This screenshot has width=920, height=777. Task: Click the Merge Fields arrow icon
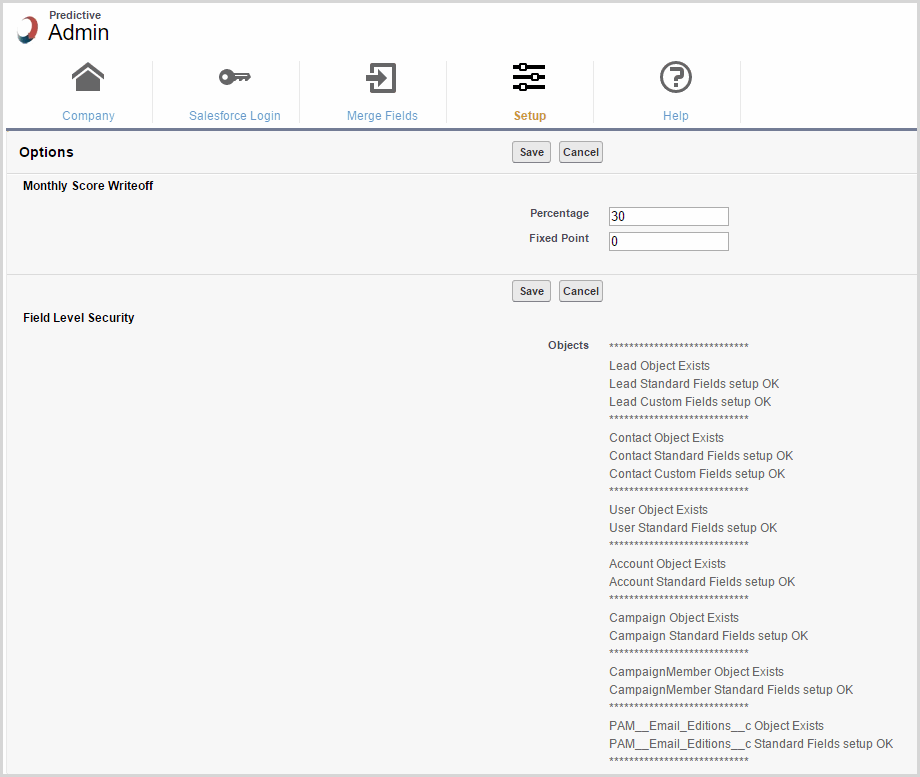pyautogui.click(x=381, y=77)
